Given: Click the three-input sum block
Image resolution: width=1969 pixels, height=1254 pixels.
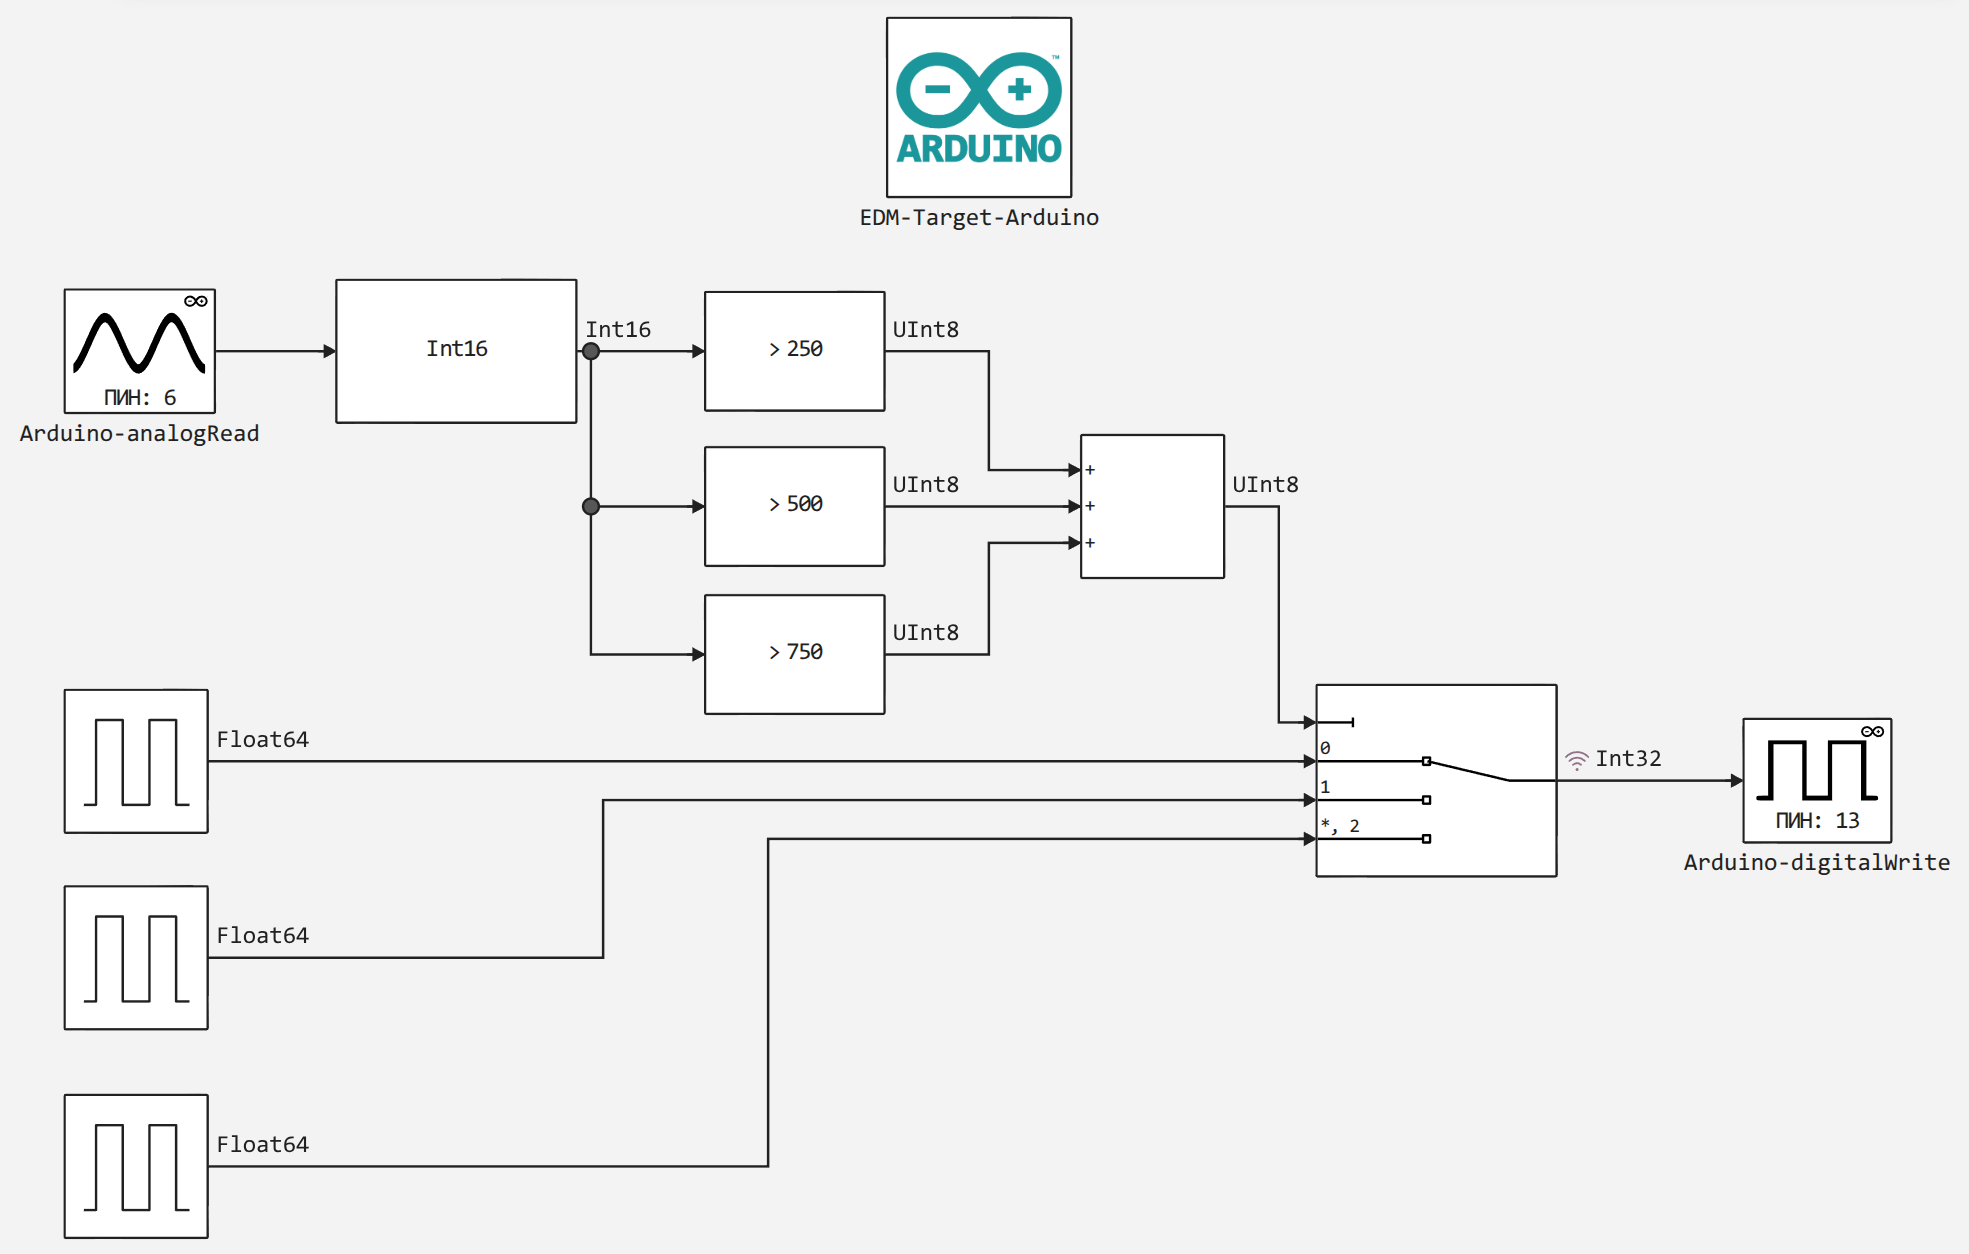Looking at the screenshot, I should pyautogui.click(x=1152, y=506).
